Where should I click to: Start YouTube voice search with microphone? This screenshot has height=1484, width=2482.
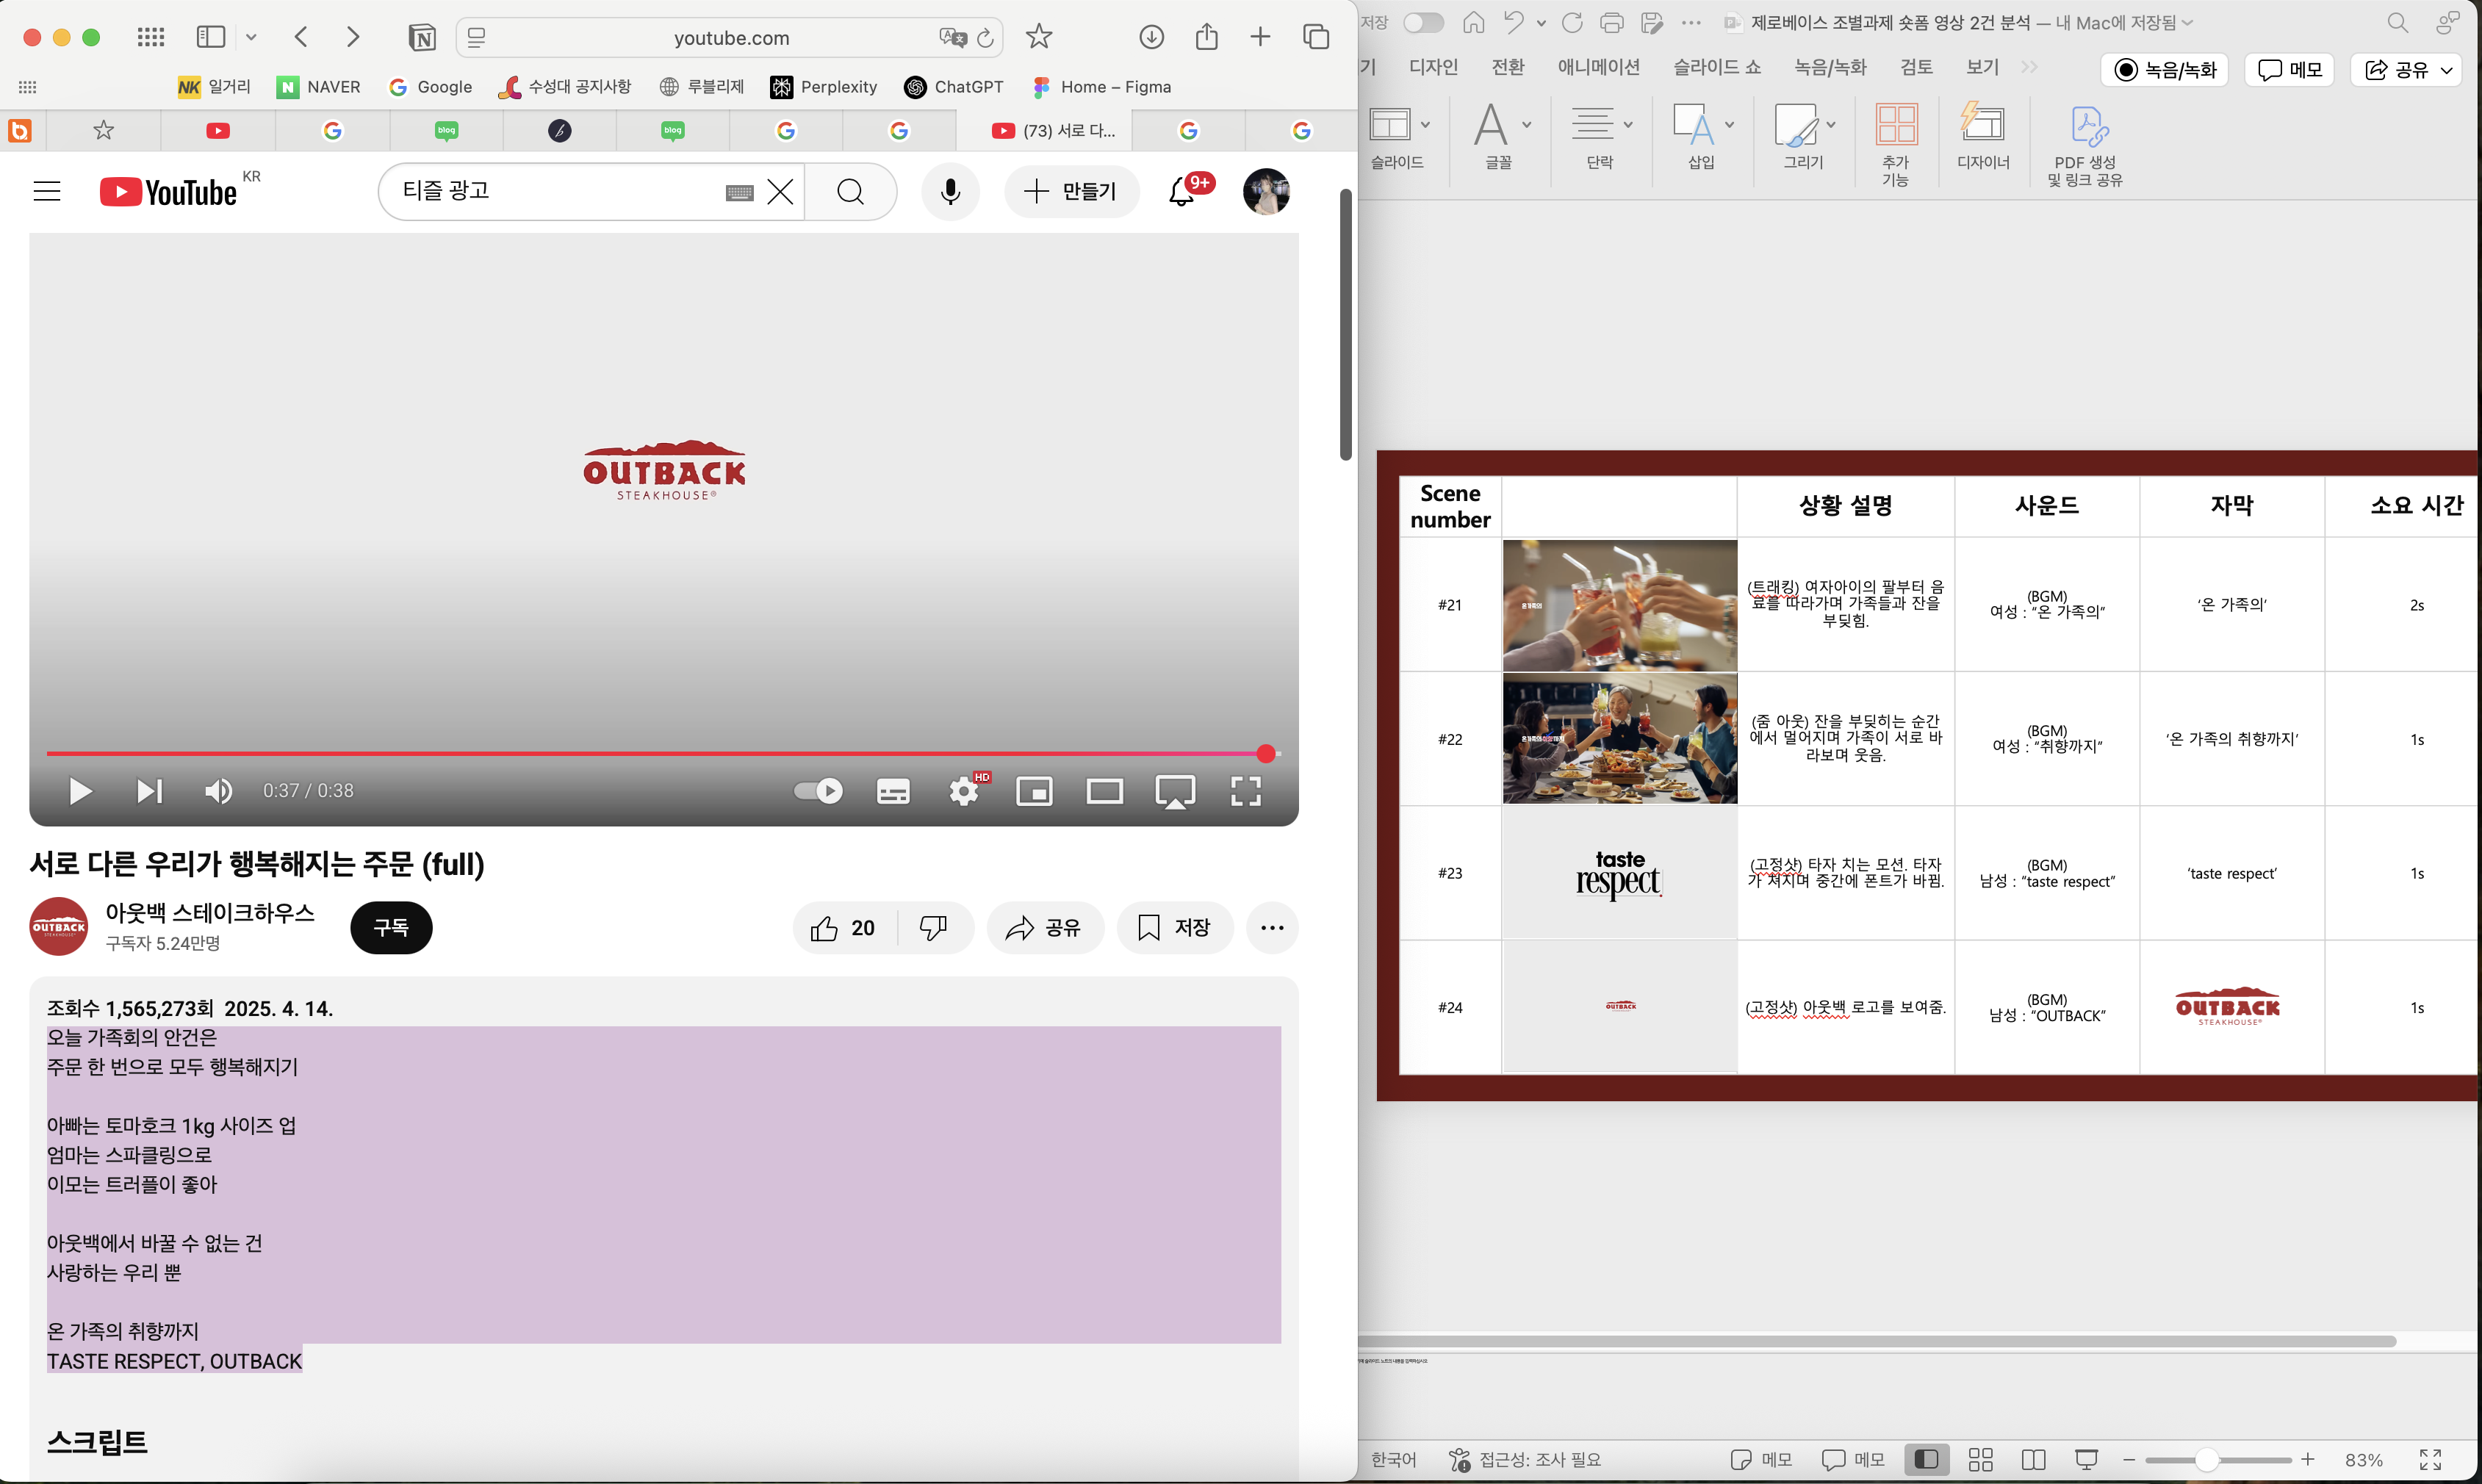pyautogui.click(x=950, y=191)
